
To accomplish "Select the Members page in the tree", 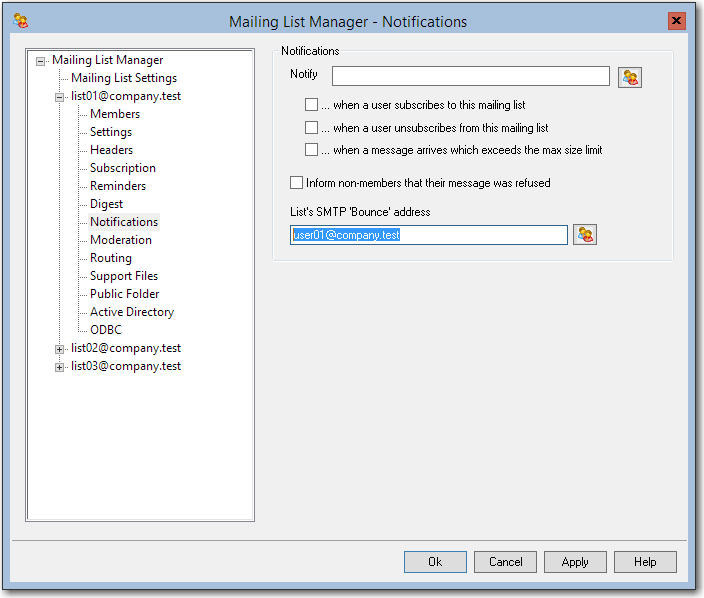I will (x=115, y=114).
